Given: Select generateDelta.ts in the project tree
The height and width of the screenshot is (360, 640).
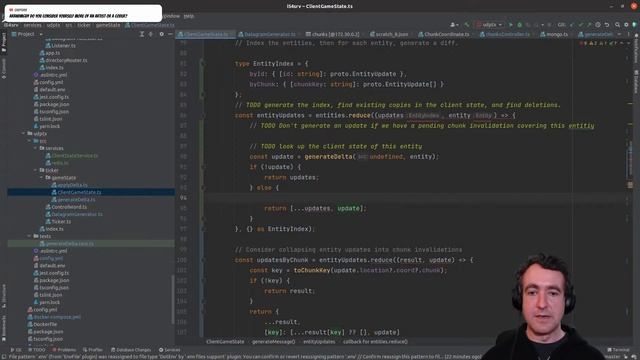Looking at the screenshot, I should 76,200.
